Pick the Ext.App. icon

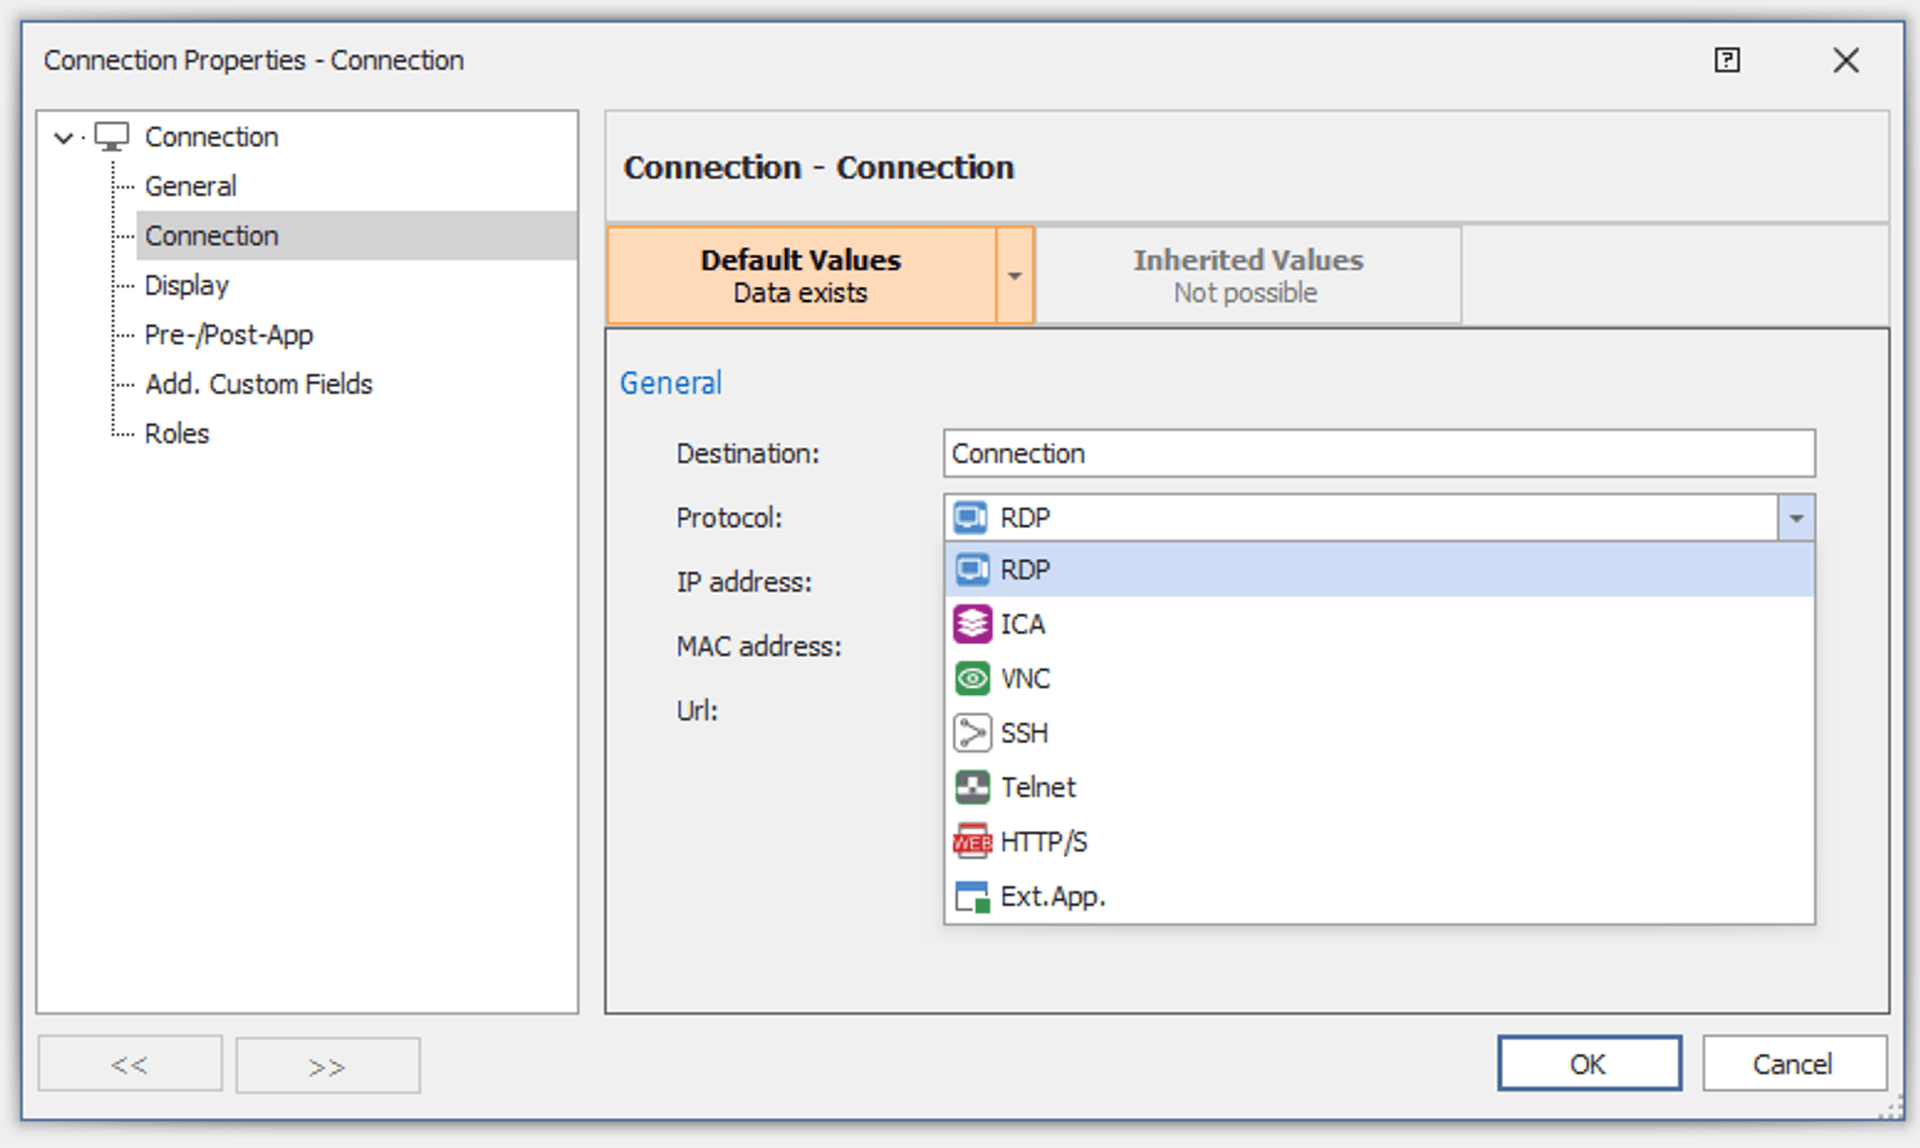click(971, 897)
